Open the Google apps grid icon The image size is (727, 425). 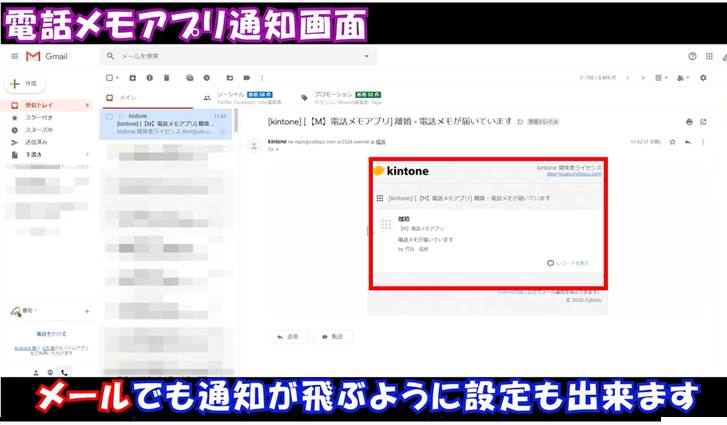pyautogui.click(x=709, y=56)
